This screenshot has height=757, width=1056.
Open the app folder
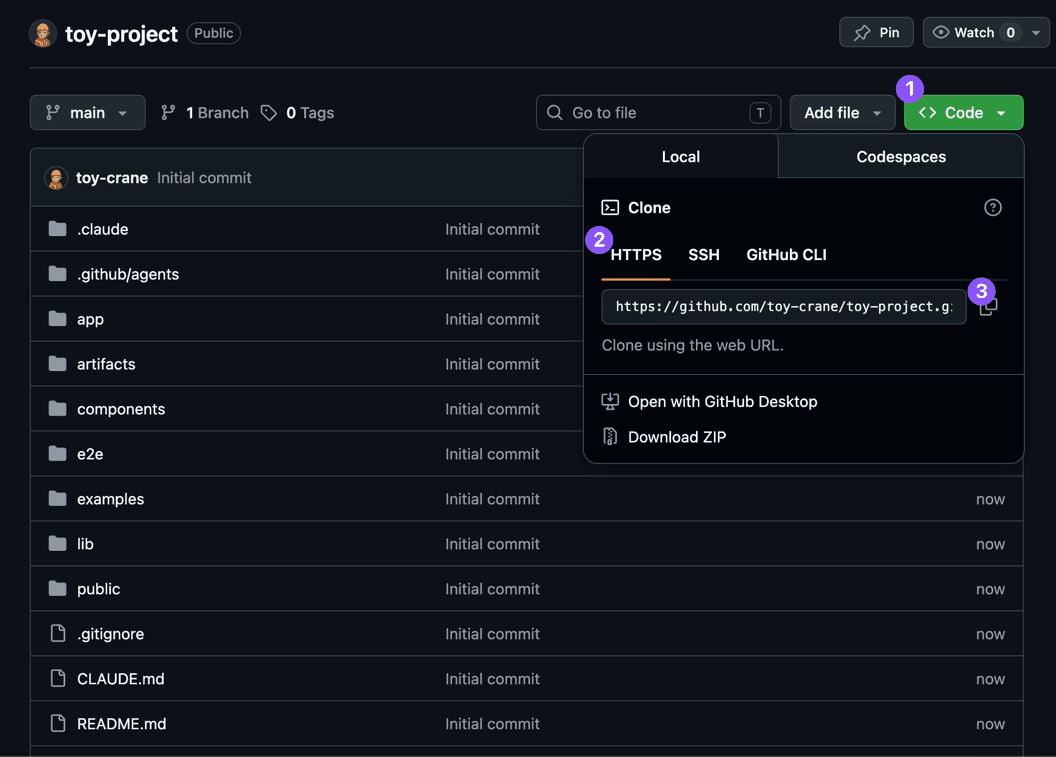(x=90, y=319)
